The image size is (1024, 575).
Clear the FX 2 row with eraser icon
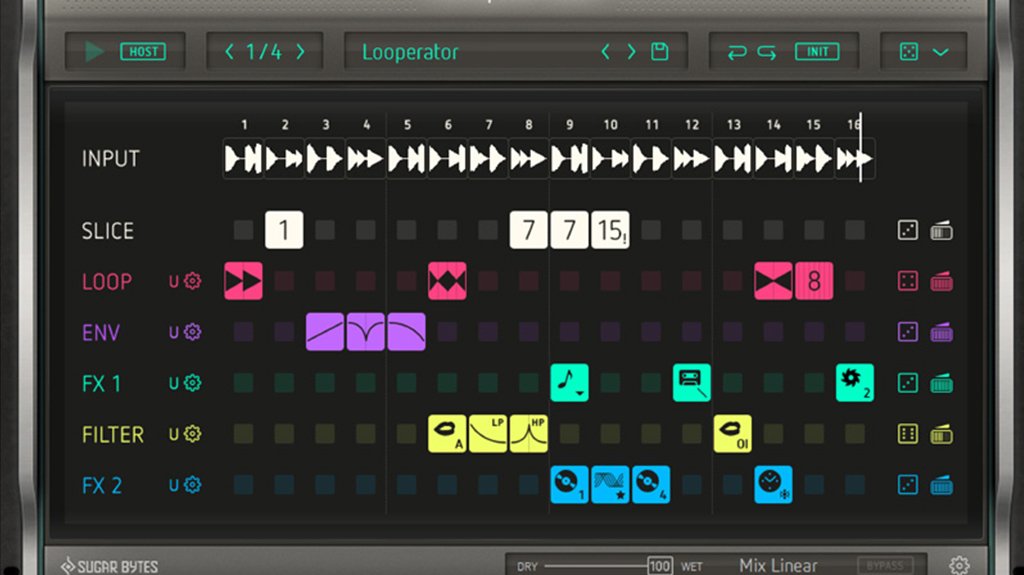941,485
